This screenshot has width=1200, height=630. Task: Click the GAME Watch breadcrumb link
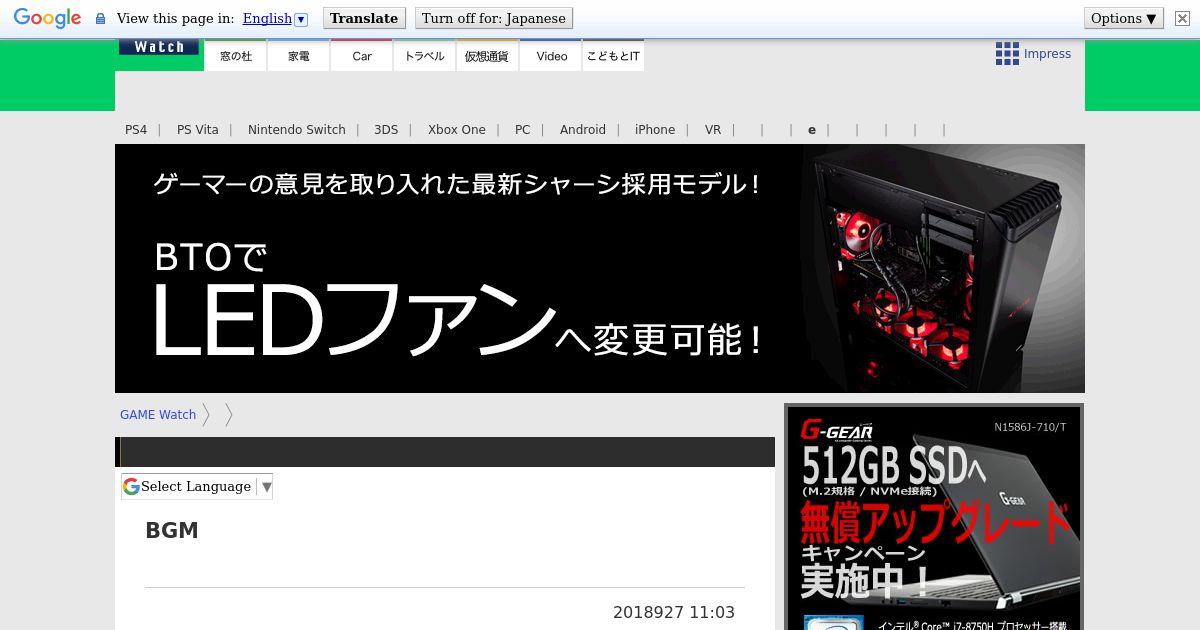point(158,415)
